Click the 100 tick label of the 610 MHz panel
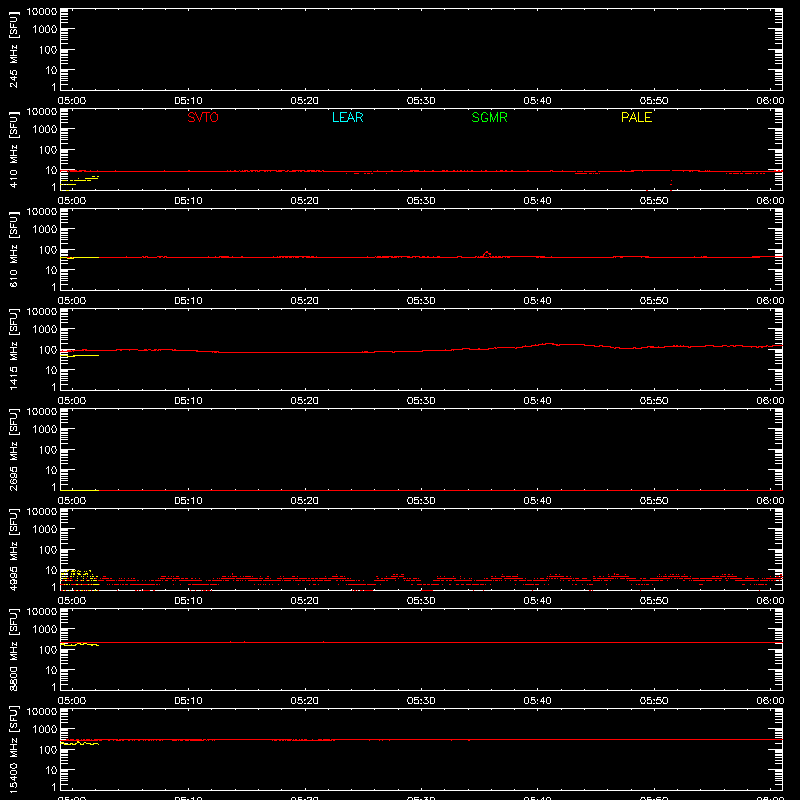Image resolution: width=800 pixels, height=800 pixels. (48, 250)
